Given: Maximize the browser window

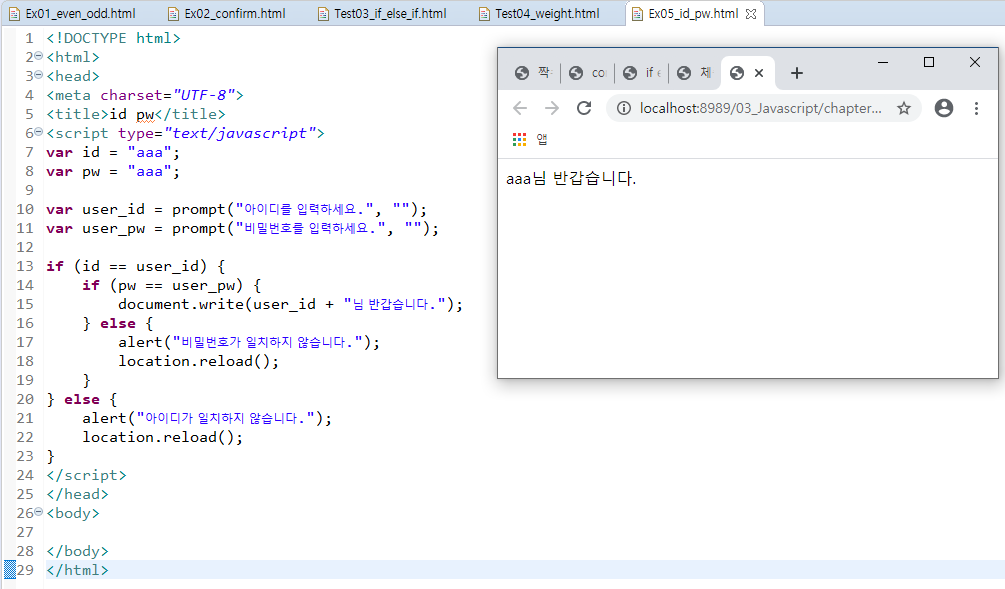Looking at the screenshot, I should click(929, 62).
